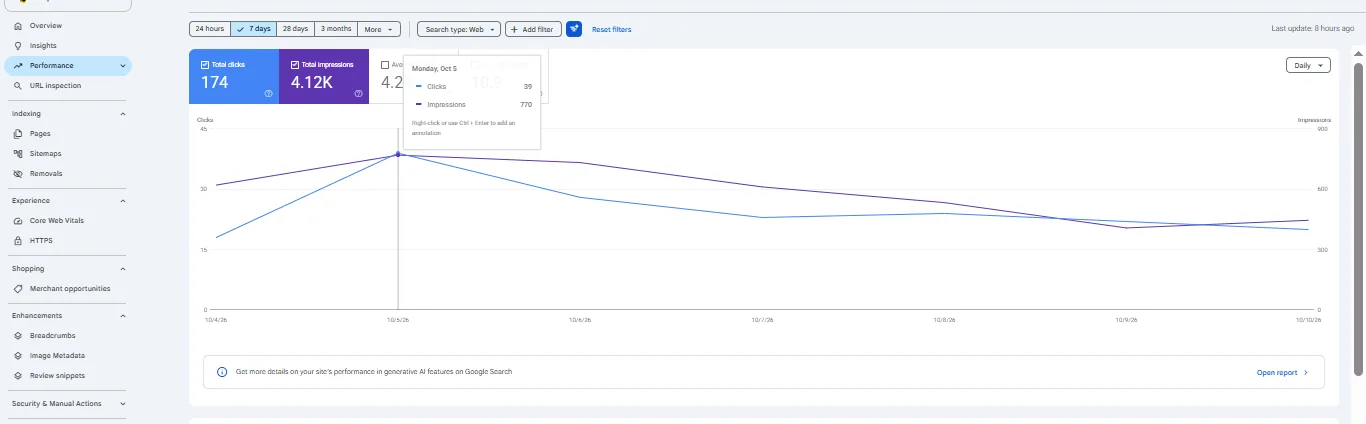This screenshot has height=424, width=1366.
Task: Click Monday, Oct 5 tooltip heading
Action: (434, 68)
